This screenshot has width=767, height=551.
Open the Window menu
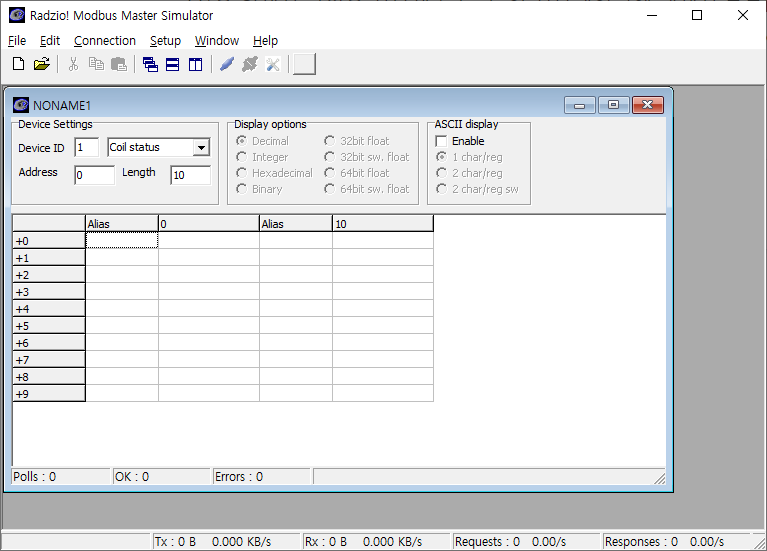click(x=217, y=41)
